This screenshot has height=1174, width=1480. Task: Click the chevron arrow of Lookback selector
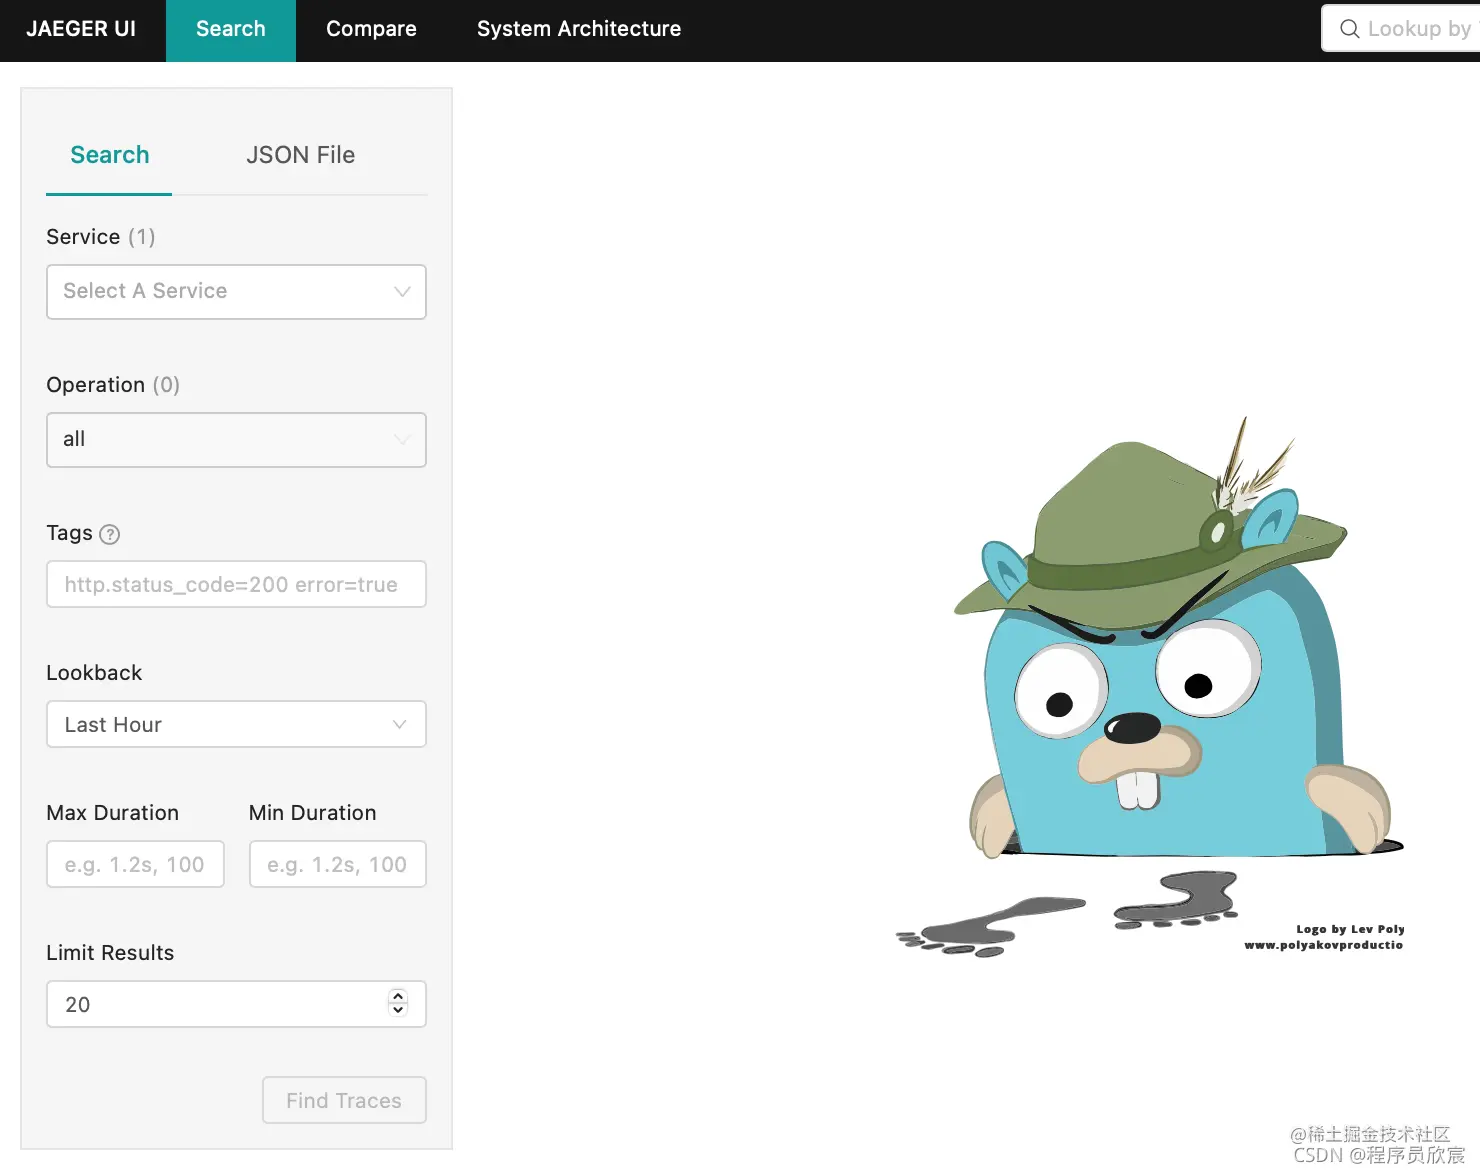coord(400,724)
